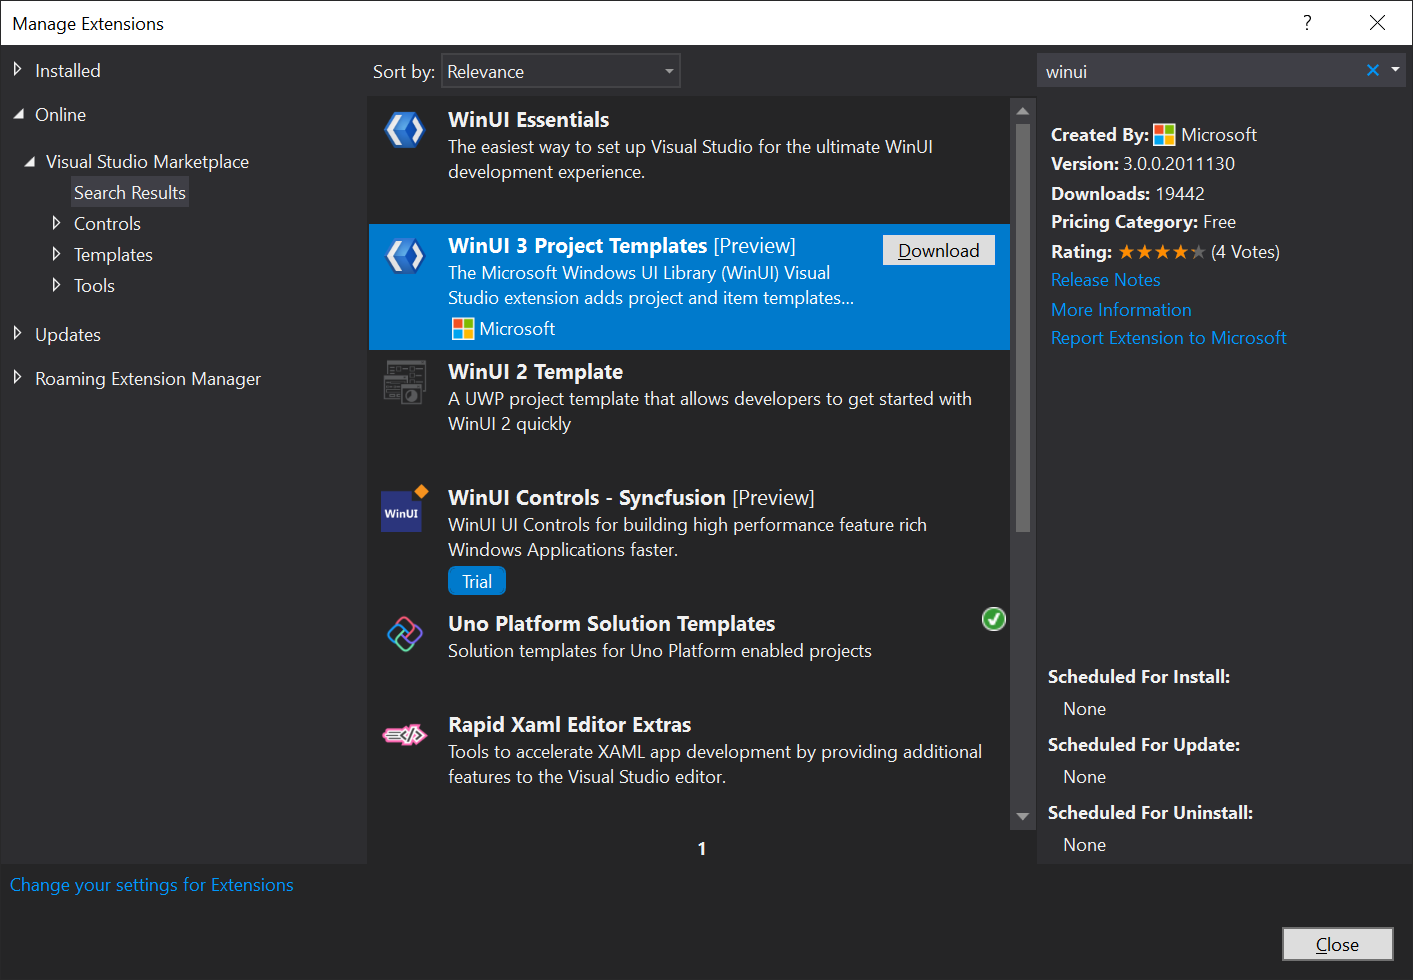Close the Manage Extensions dialog
The height and width of the screenshot is (980, 1413).
[x=1337, y=944]
